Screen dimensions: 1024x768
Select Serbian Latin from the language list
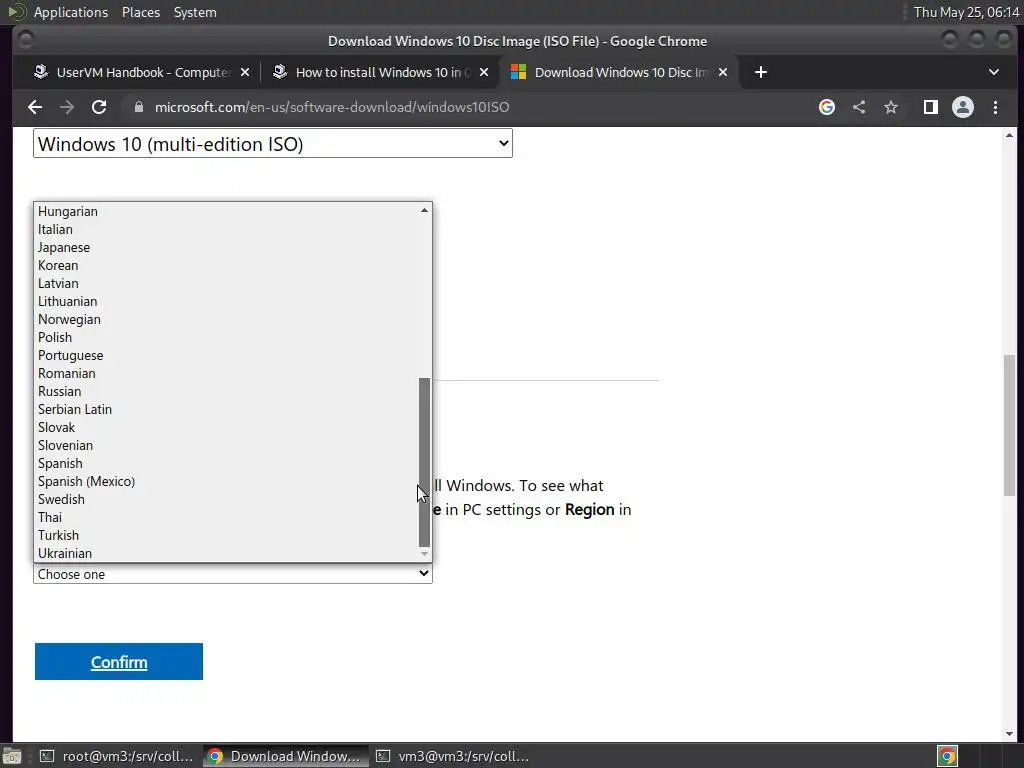click(227, 409)
